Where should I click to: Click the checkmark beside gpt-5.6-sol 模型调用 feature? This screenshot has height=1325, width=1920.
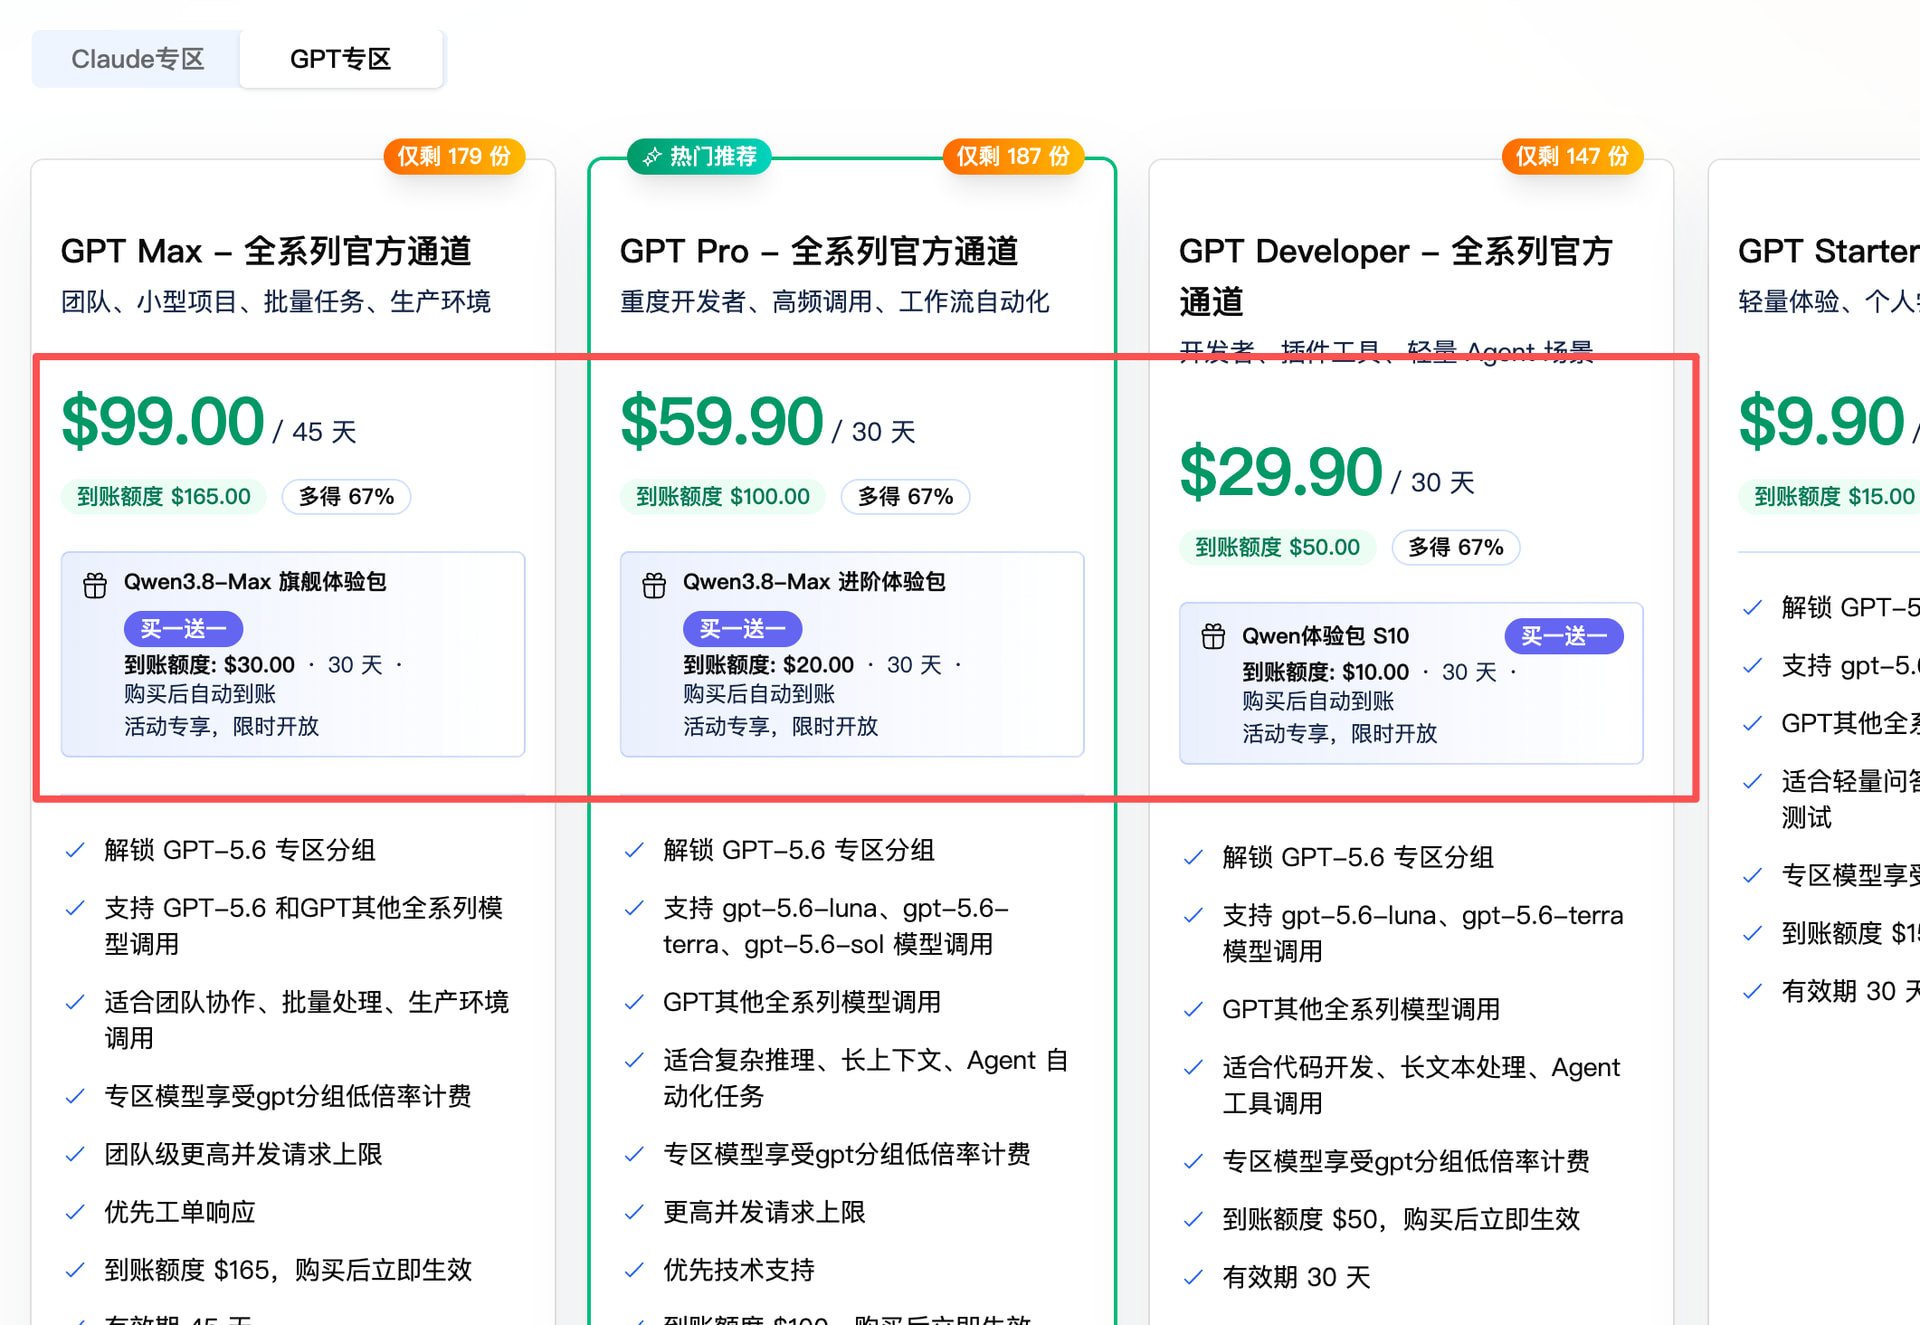(x=634, y=909)
